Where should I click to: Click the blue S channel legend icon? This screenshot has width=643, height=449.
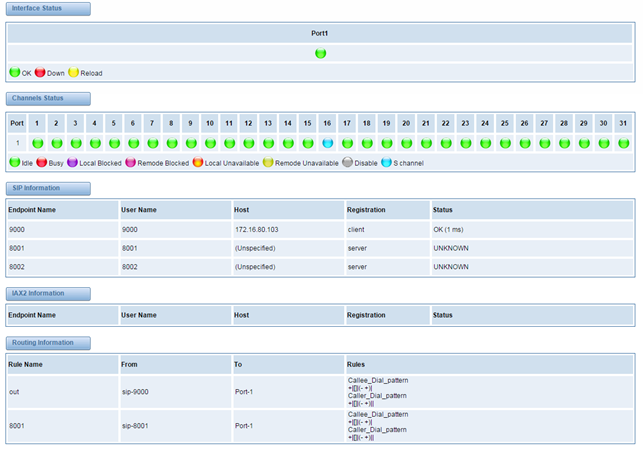coord(386,162)
